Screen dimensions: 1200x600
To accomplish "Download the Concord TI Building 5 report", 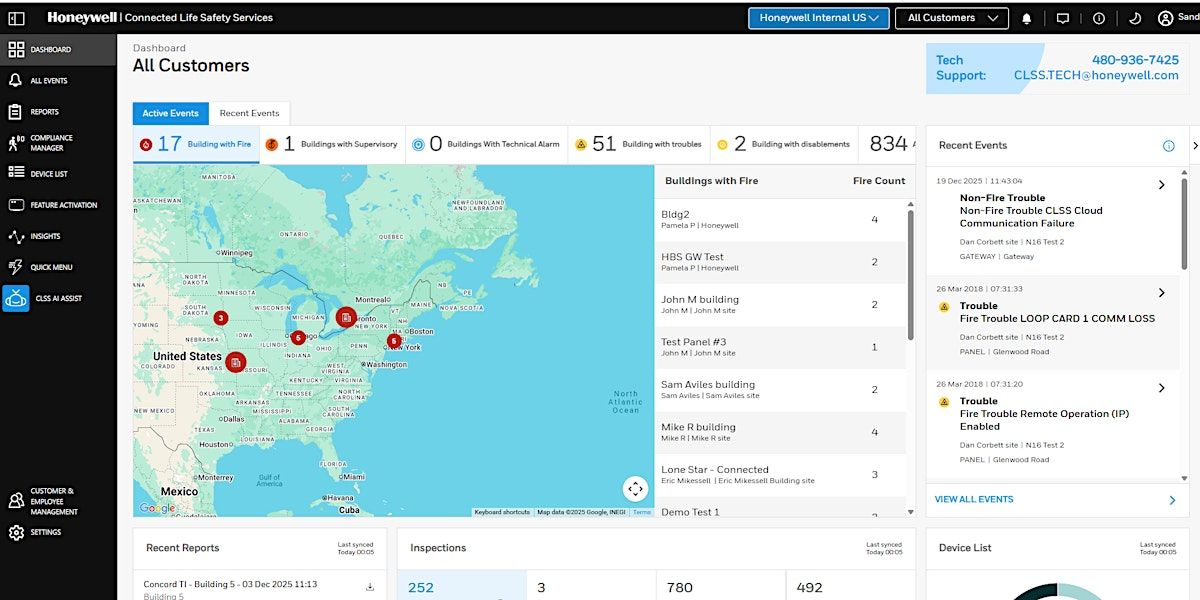I will click(370, 587).
